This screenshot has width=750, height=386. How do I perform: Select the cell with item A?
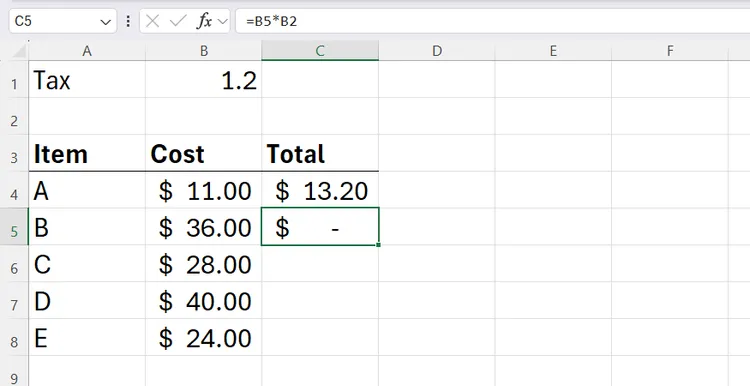(x=87, y=190)
